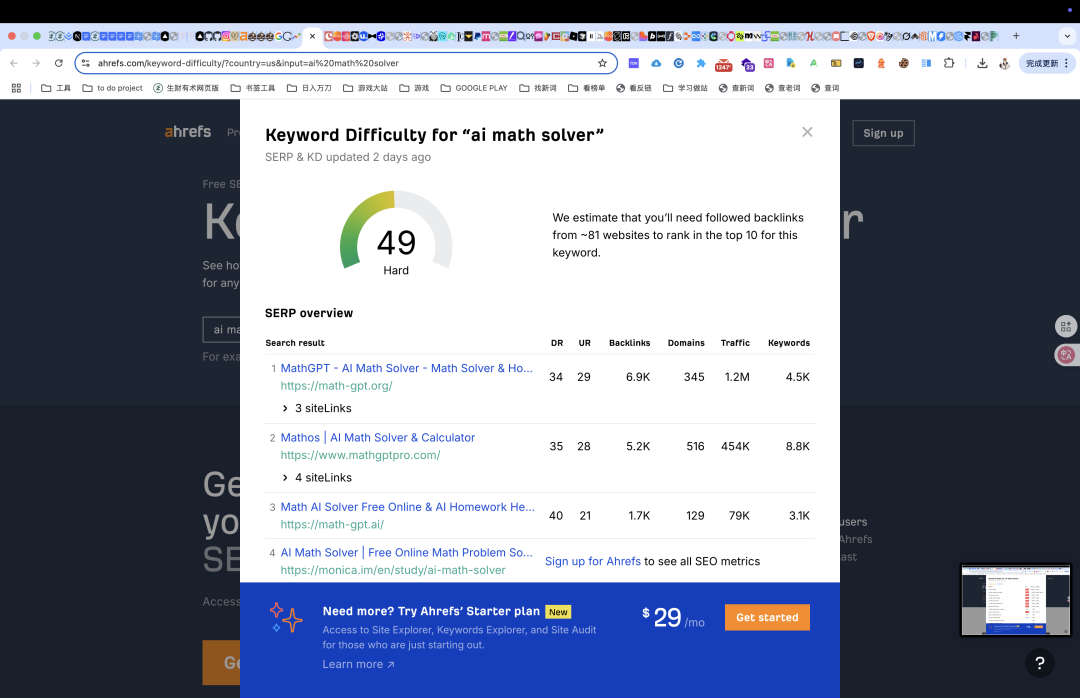Viewport: 1080px width, 698px height.
Task: Open the monica.im ai-math-solver URL link
Action: click(393, 570)
